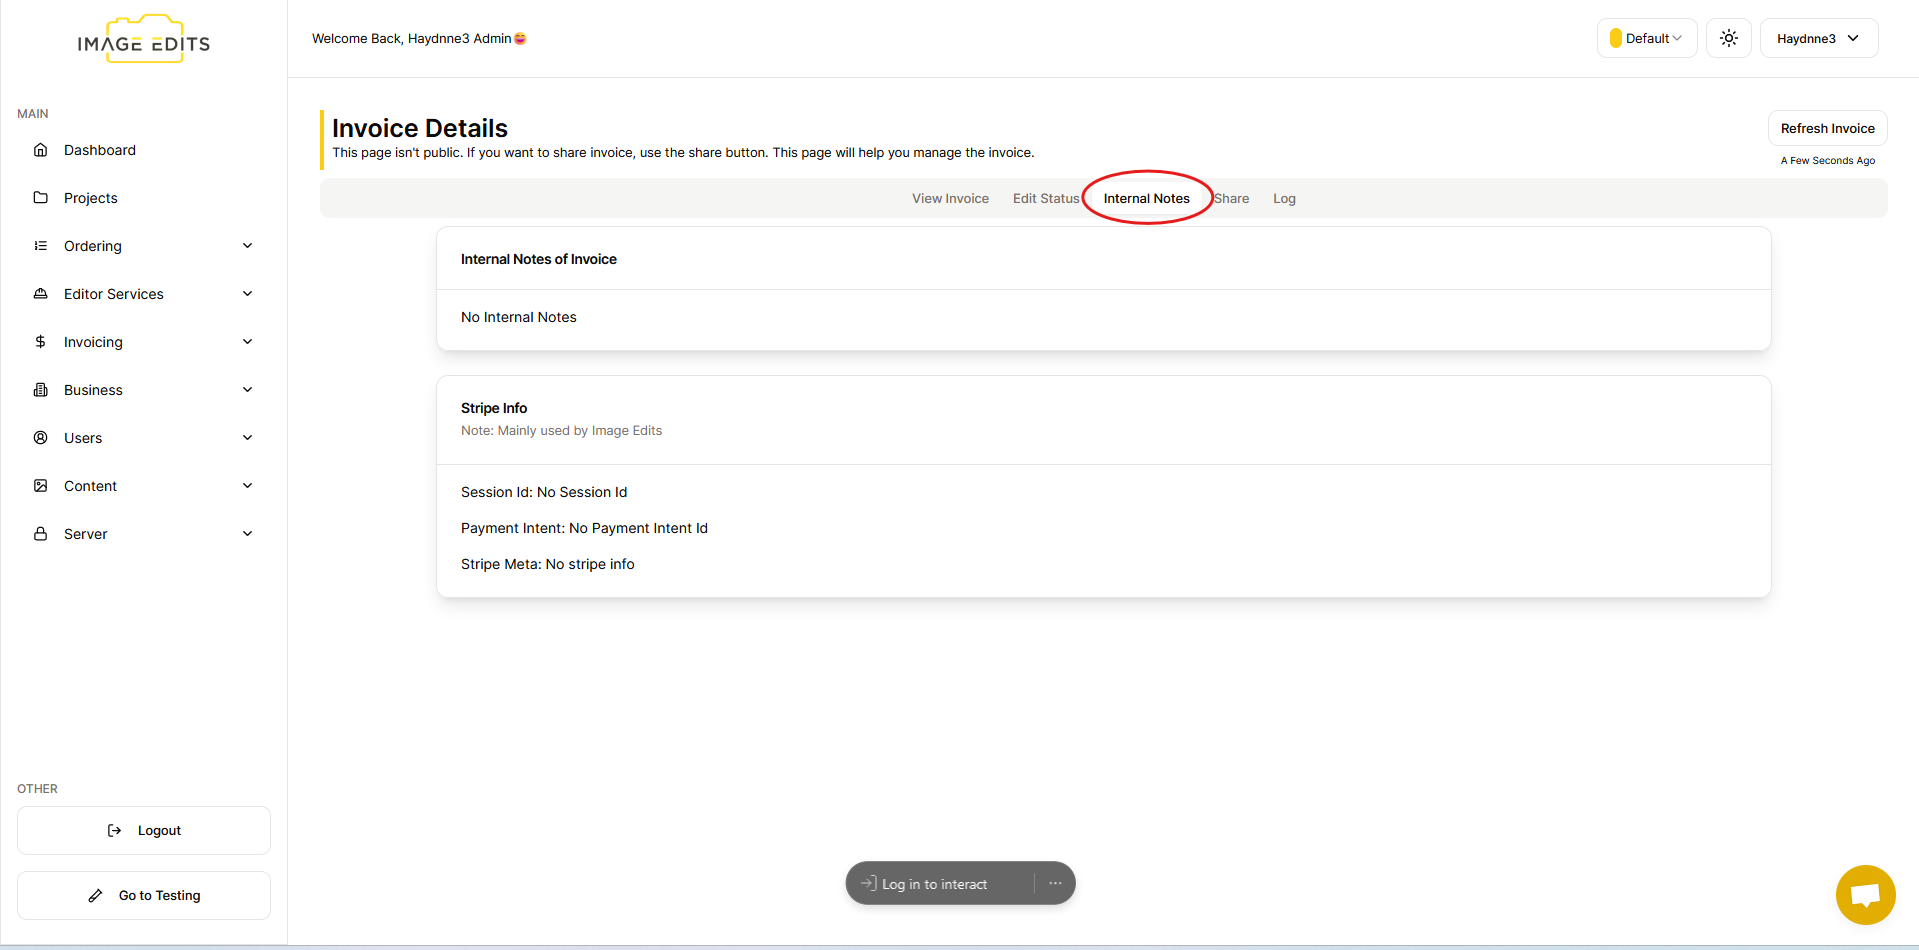This screenshot has height=950, width=1919.
Task: Click the Server lock icon
Action: point(41,534)
